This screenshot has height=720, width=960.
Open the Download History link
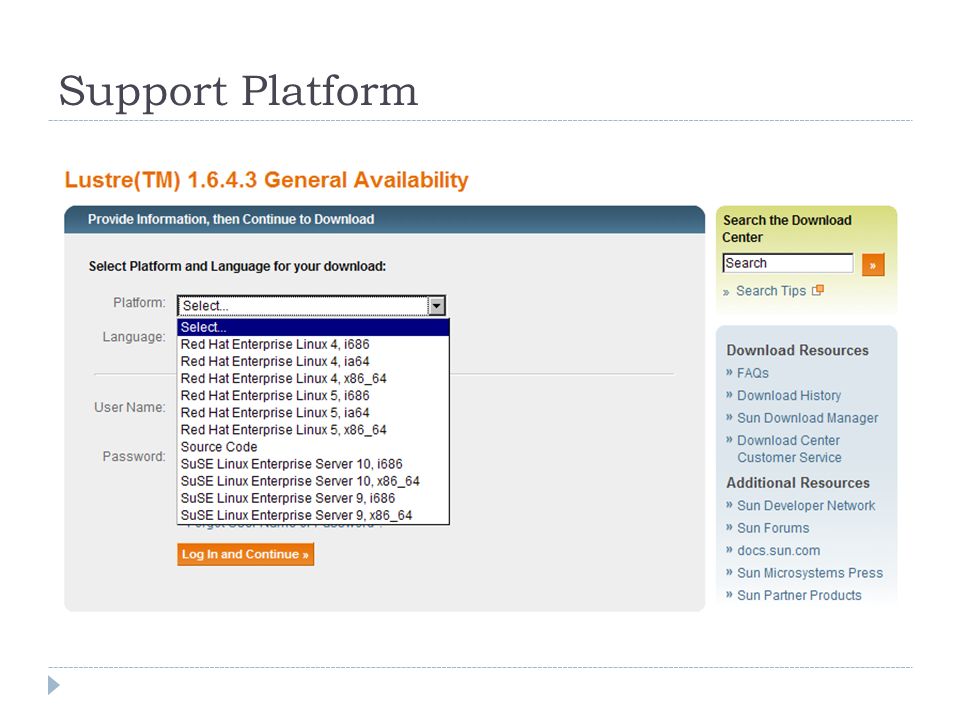[x=789, y=396]
